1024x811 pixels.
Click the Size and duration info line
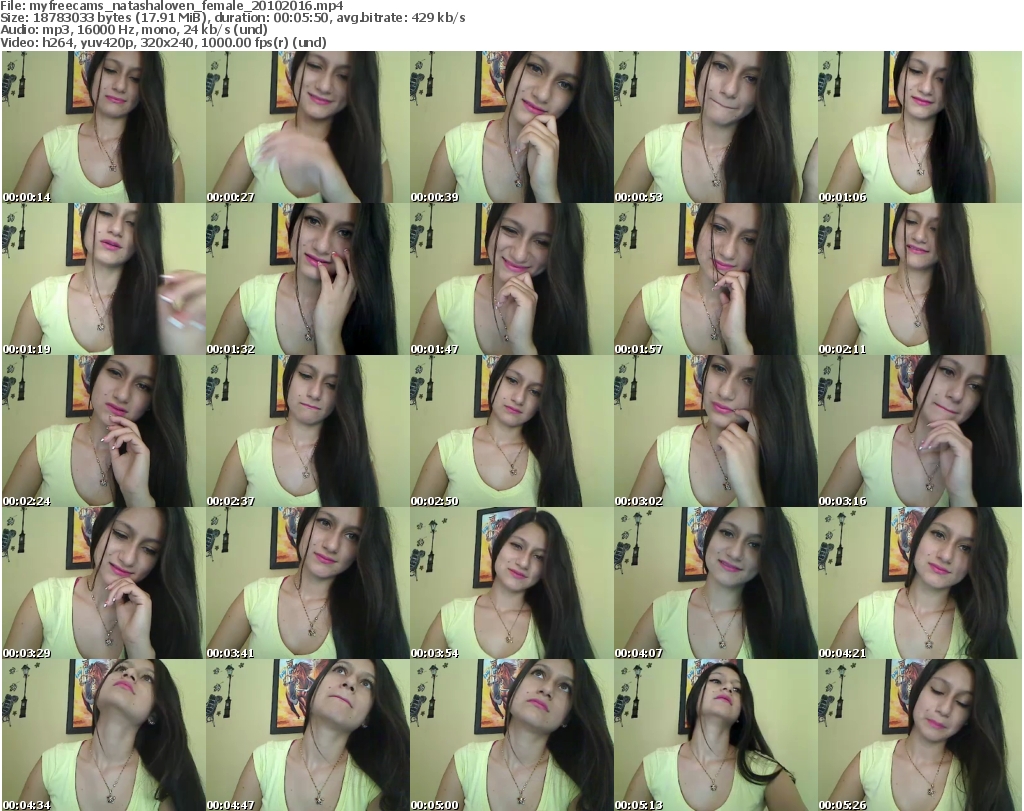click(x=232, y=18)
